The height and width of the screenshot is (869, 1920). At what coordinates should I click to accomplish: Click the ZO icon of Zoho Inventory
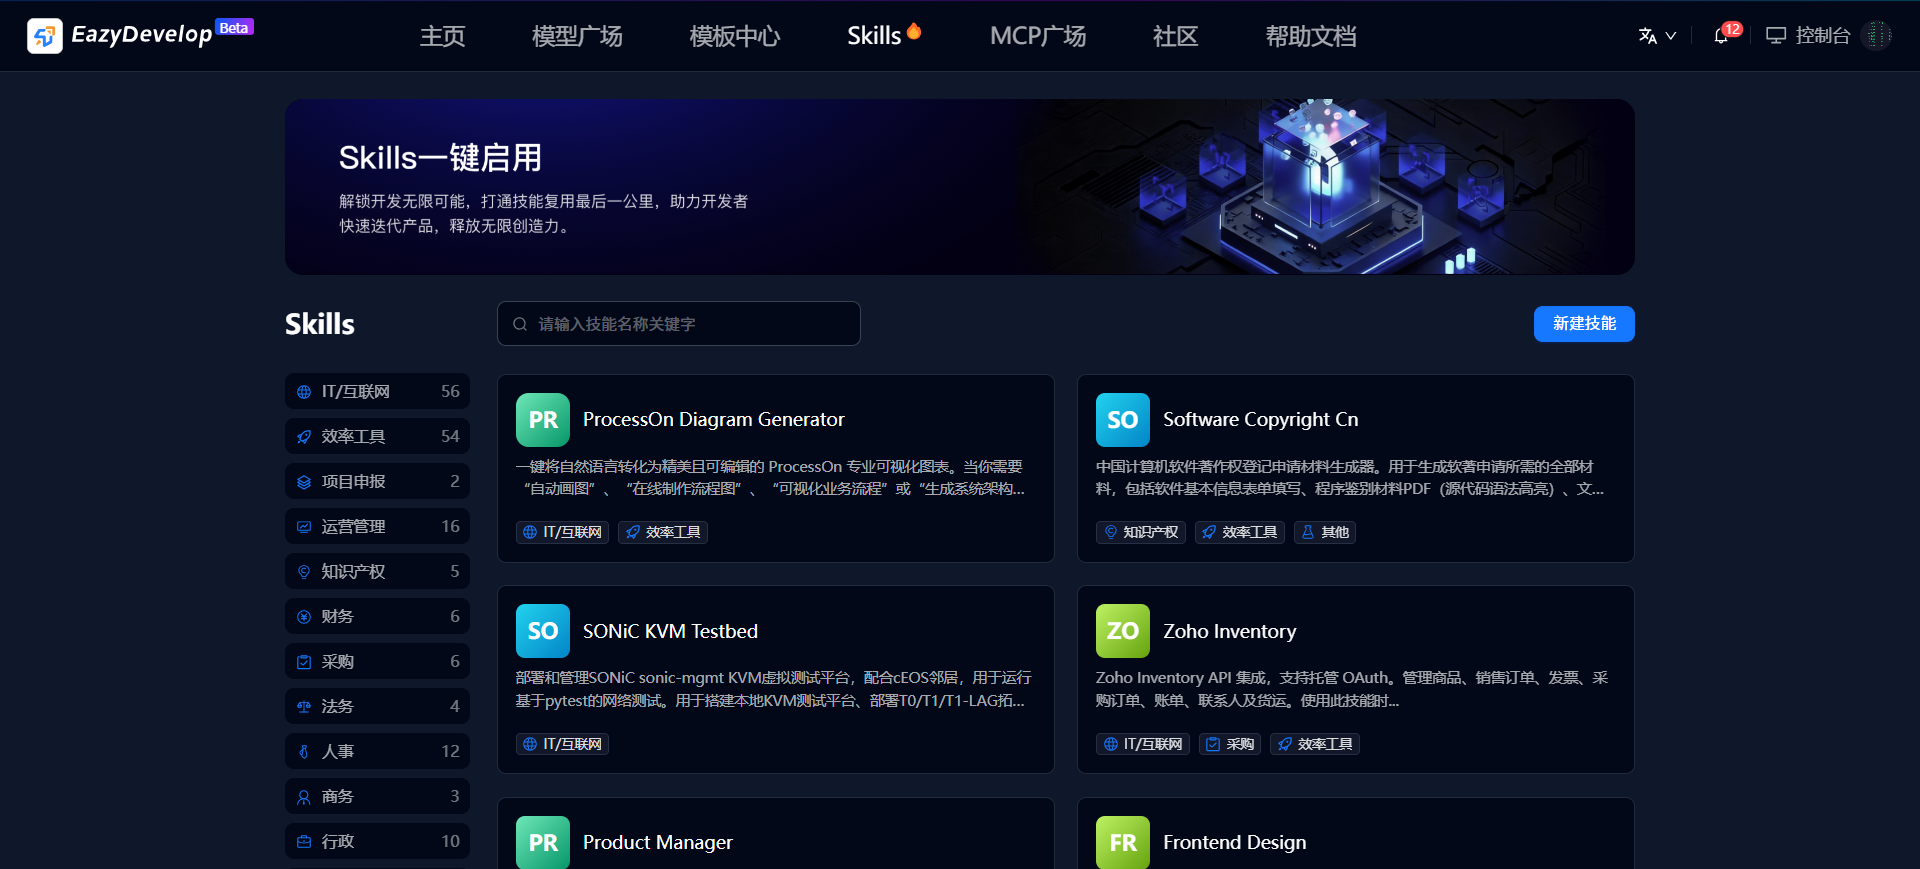[x=1123, y=631]
